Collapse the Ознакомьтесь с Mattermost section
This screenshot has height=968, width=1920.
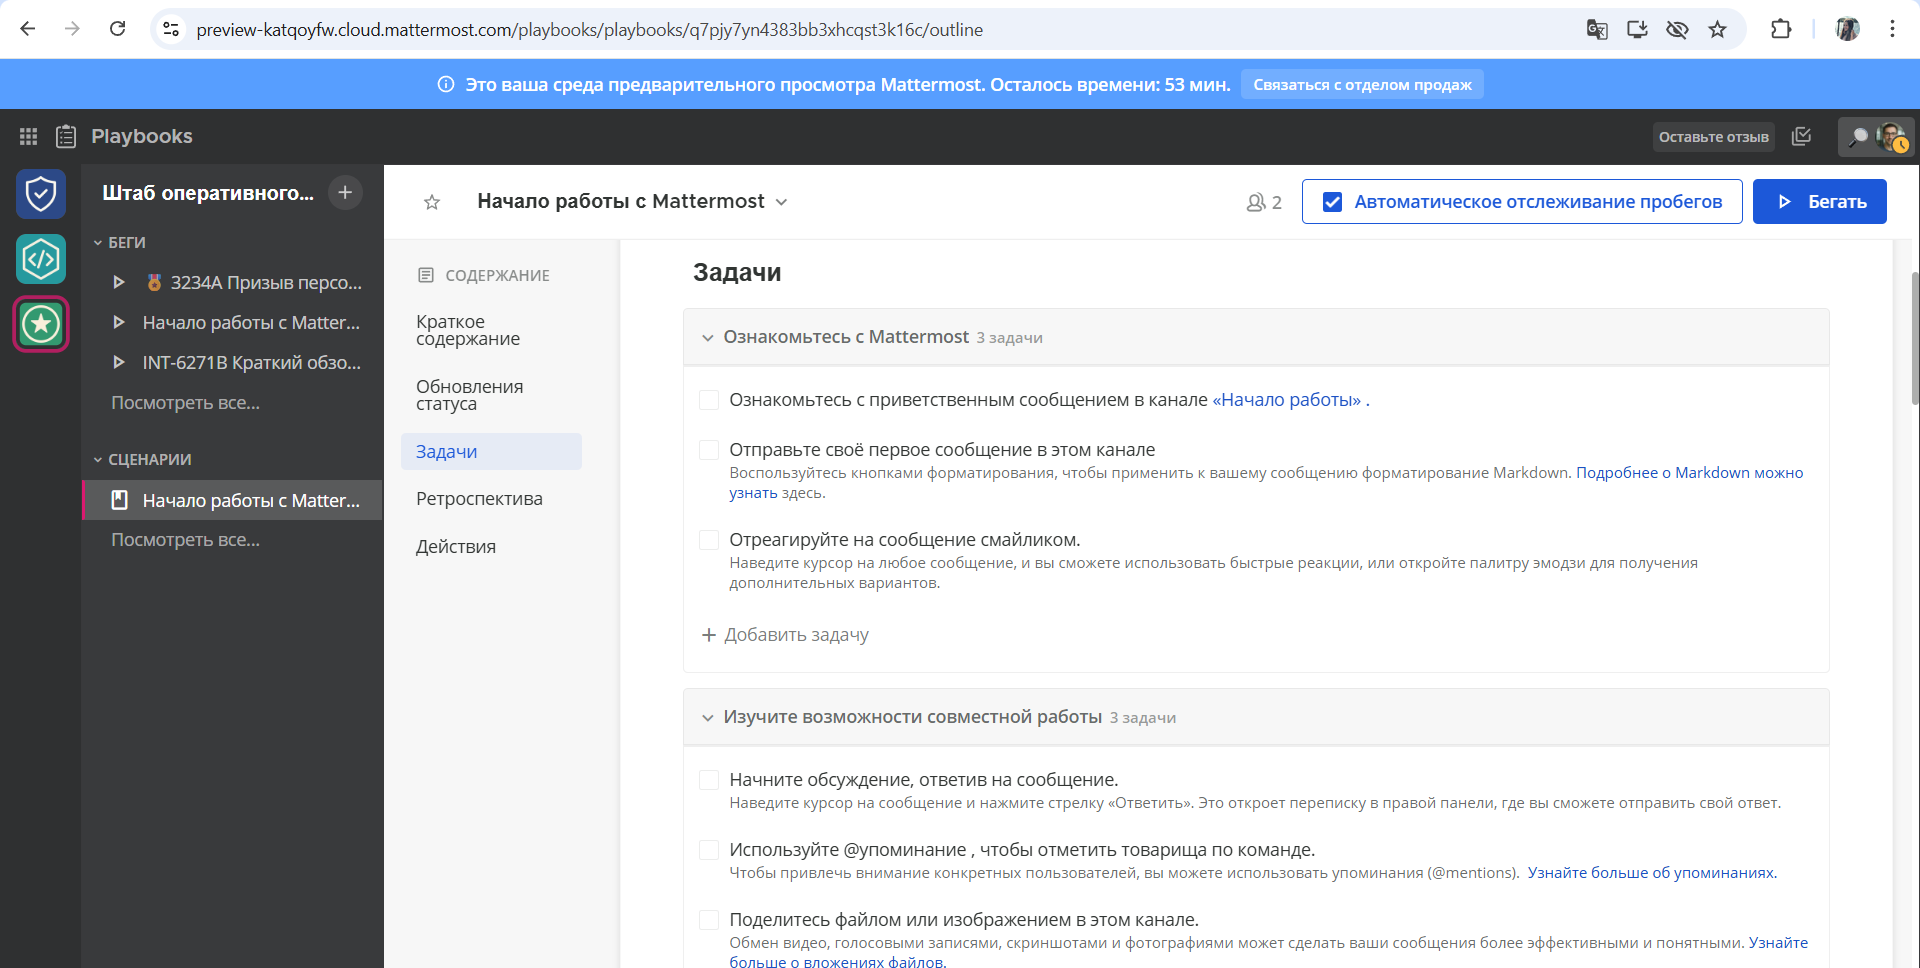(708, 338)
